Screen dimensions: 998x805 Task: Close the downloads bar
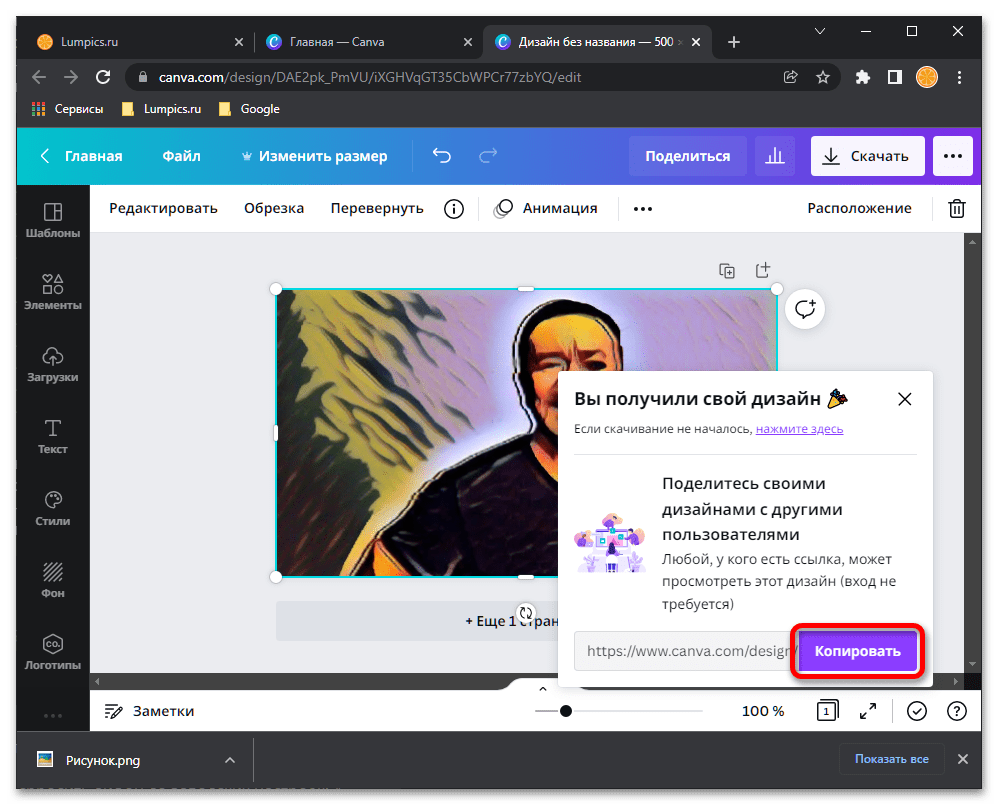coord(962,759)
